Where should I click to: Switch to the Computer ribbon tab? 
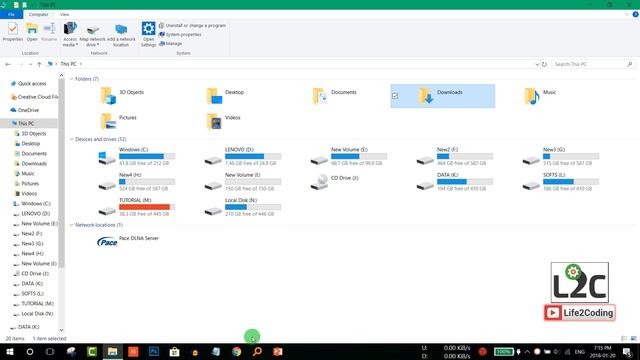38,14
